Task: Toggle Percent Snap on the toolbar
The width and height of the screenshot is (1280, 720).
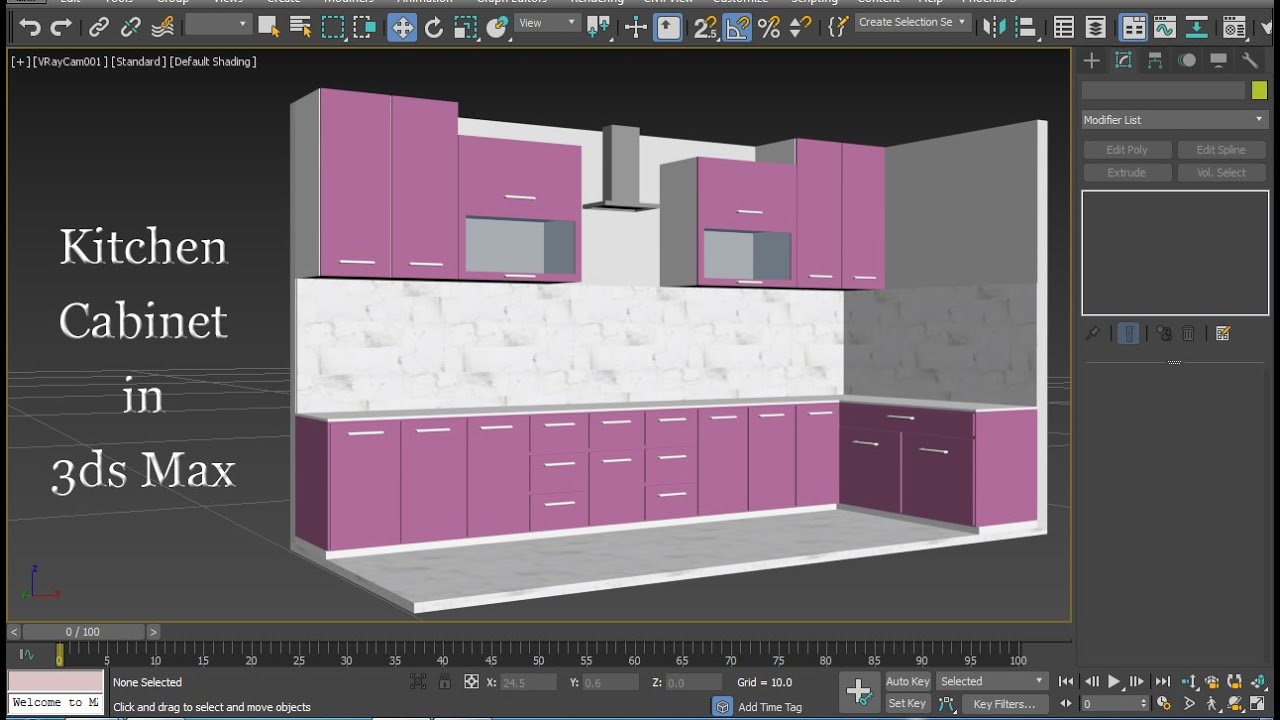Action: point(769,27)
